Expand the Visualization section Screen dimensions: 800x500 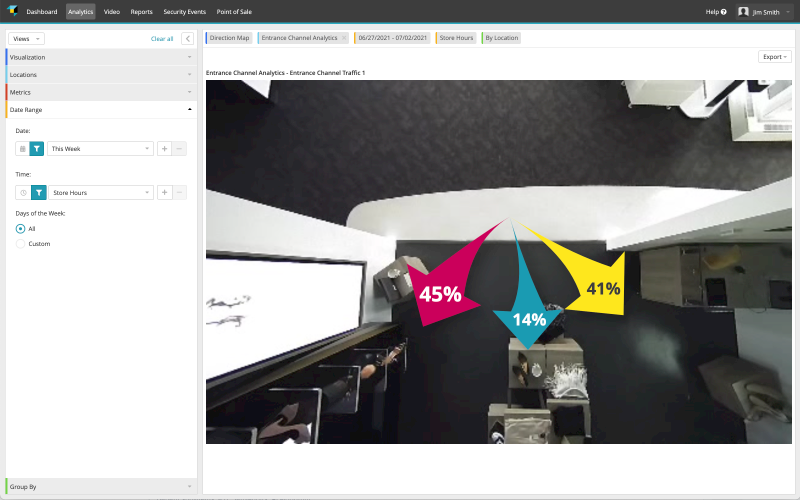pos(100,57)
